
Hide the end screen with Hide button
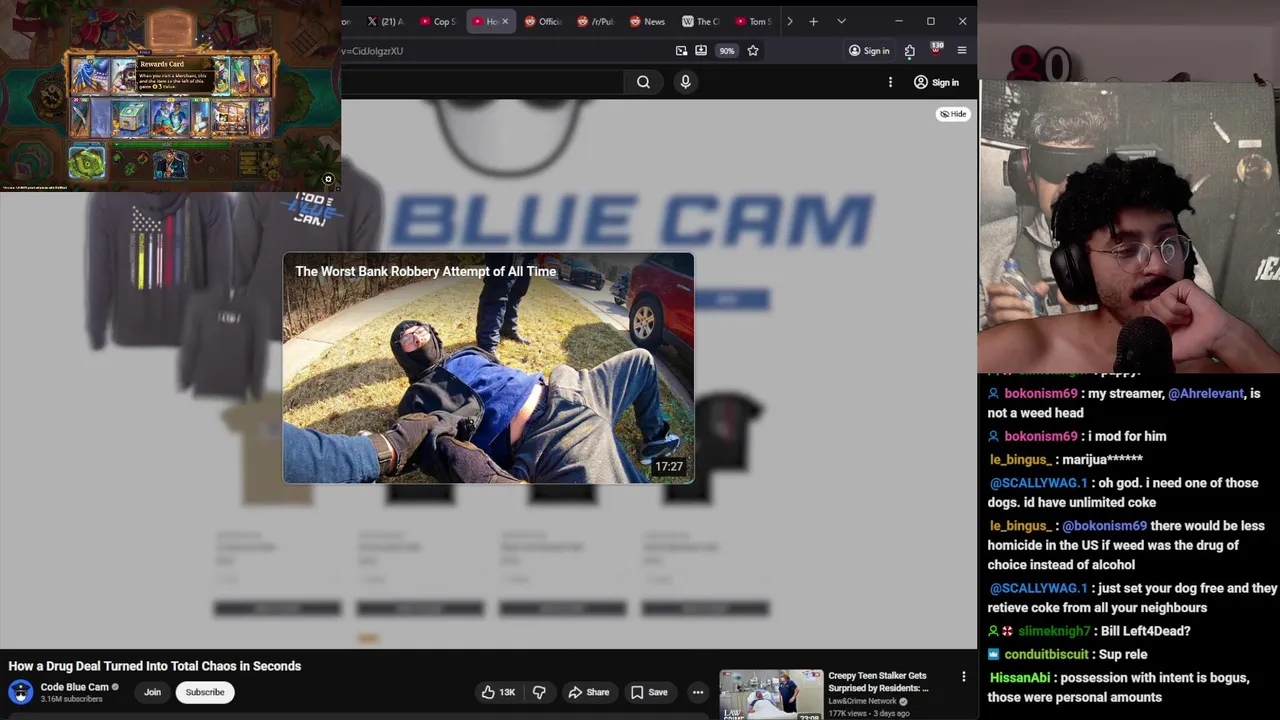pyautogui.click(x=953, y=114)
